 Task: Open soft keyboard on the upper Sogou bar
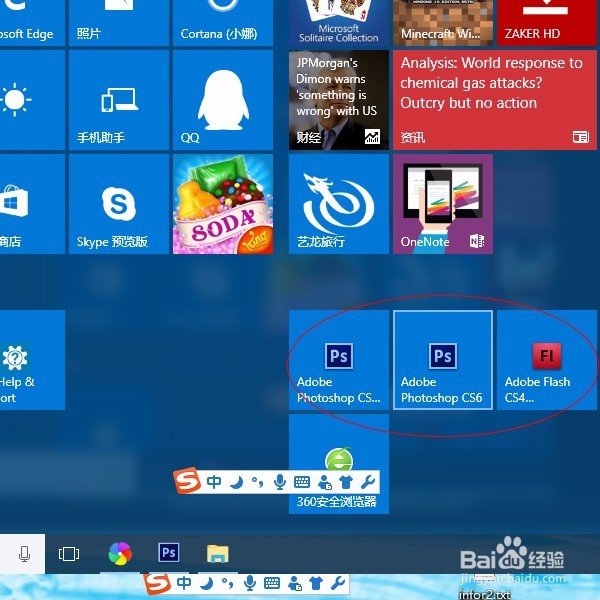(302, 482)
